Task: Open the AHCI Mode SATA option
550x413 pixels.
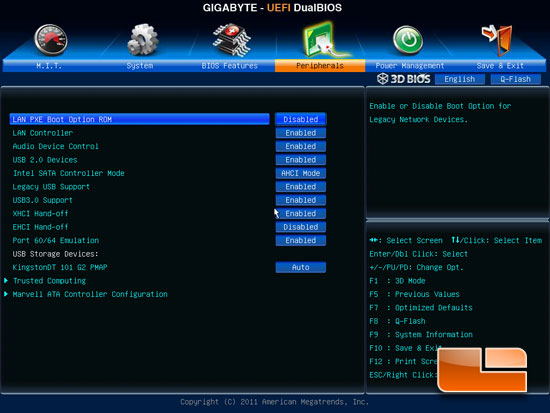Action: pyautogui.click(x=301, y=173)
